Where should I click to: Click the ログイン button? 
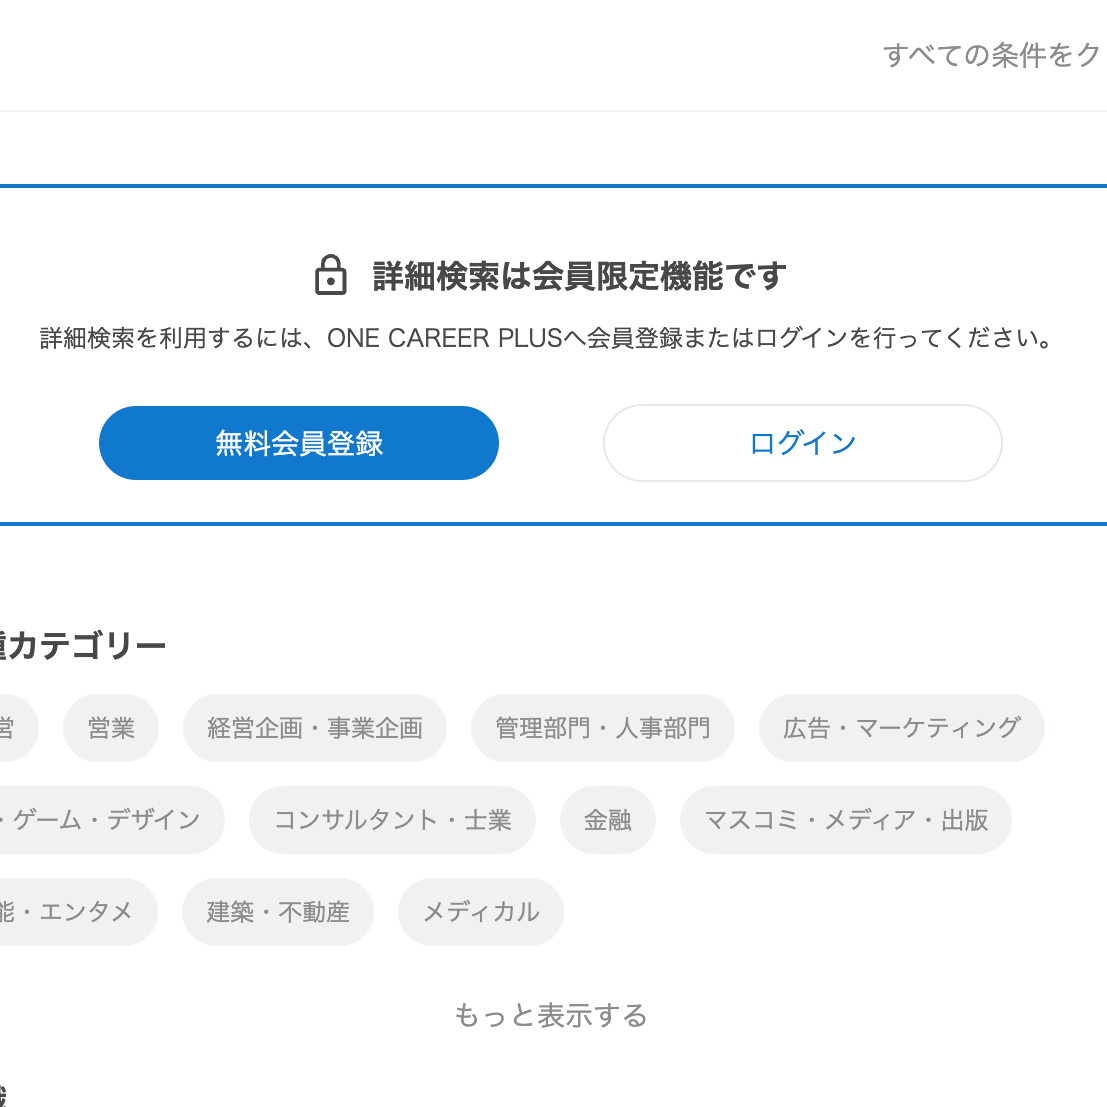(x=802, y=443)
